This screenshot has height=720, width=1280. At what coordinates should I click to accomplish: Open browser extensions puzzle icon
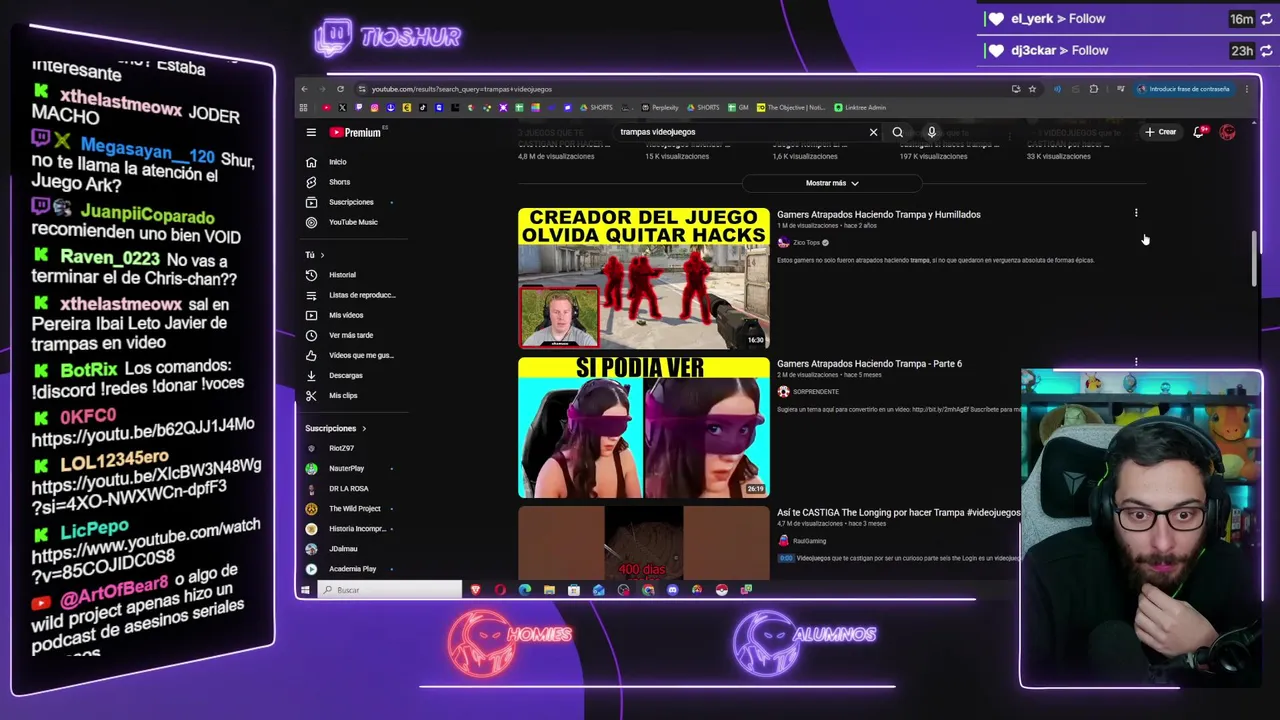[1093, 89]
